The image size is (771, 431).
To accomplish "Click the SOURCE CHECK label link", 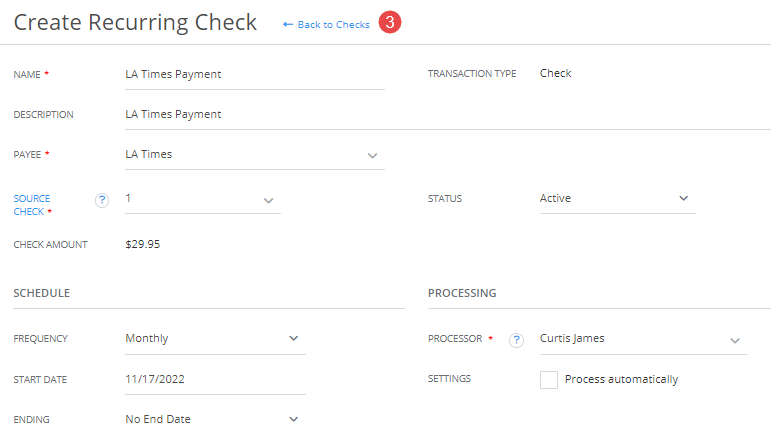I will point(32,205).
